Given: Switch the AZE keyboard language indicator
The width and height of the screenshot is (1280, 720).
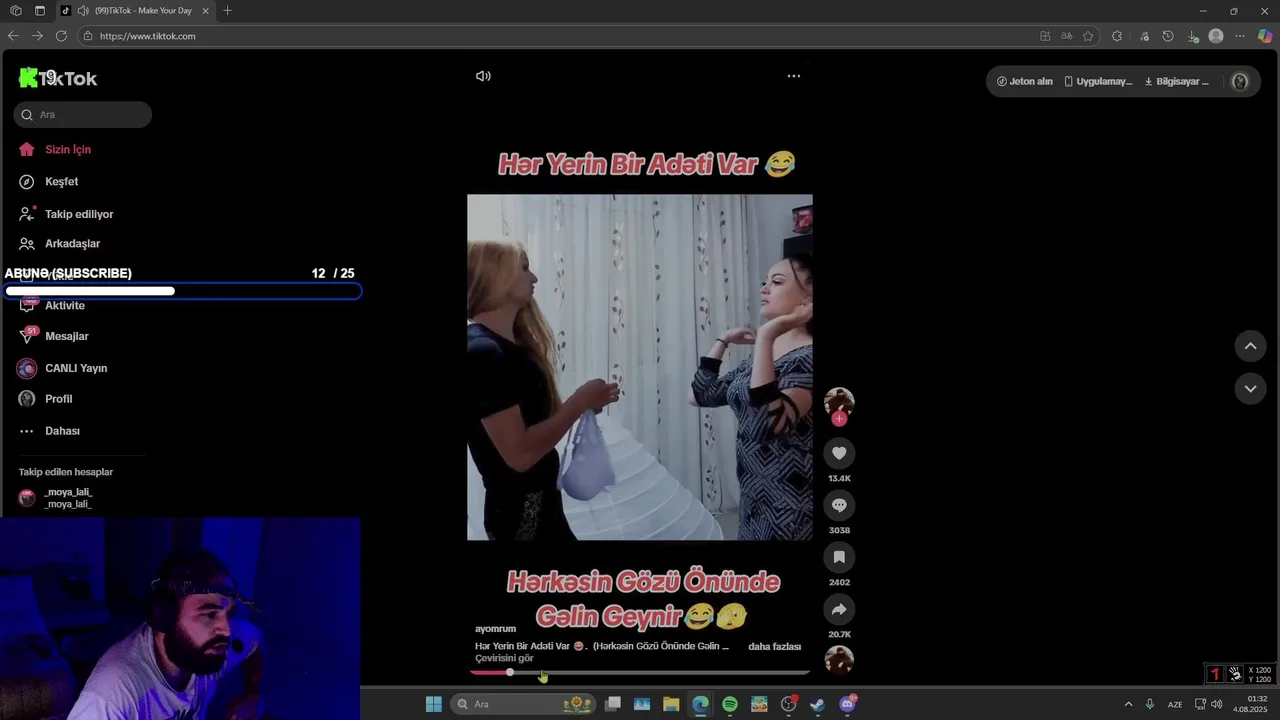Looking at the screenshot, I should point(1175,704).
